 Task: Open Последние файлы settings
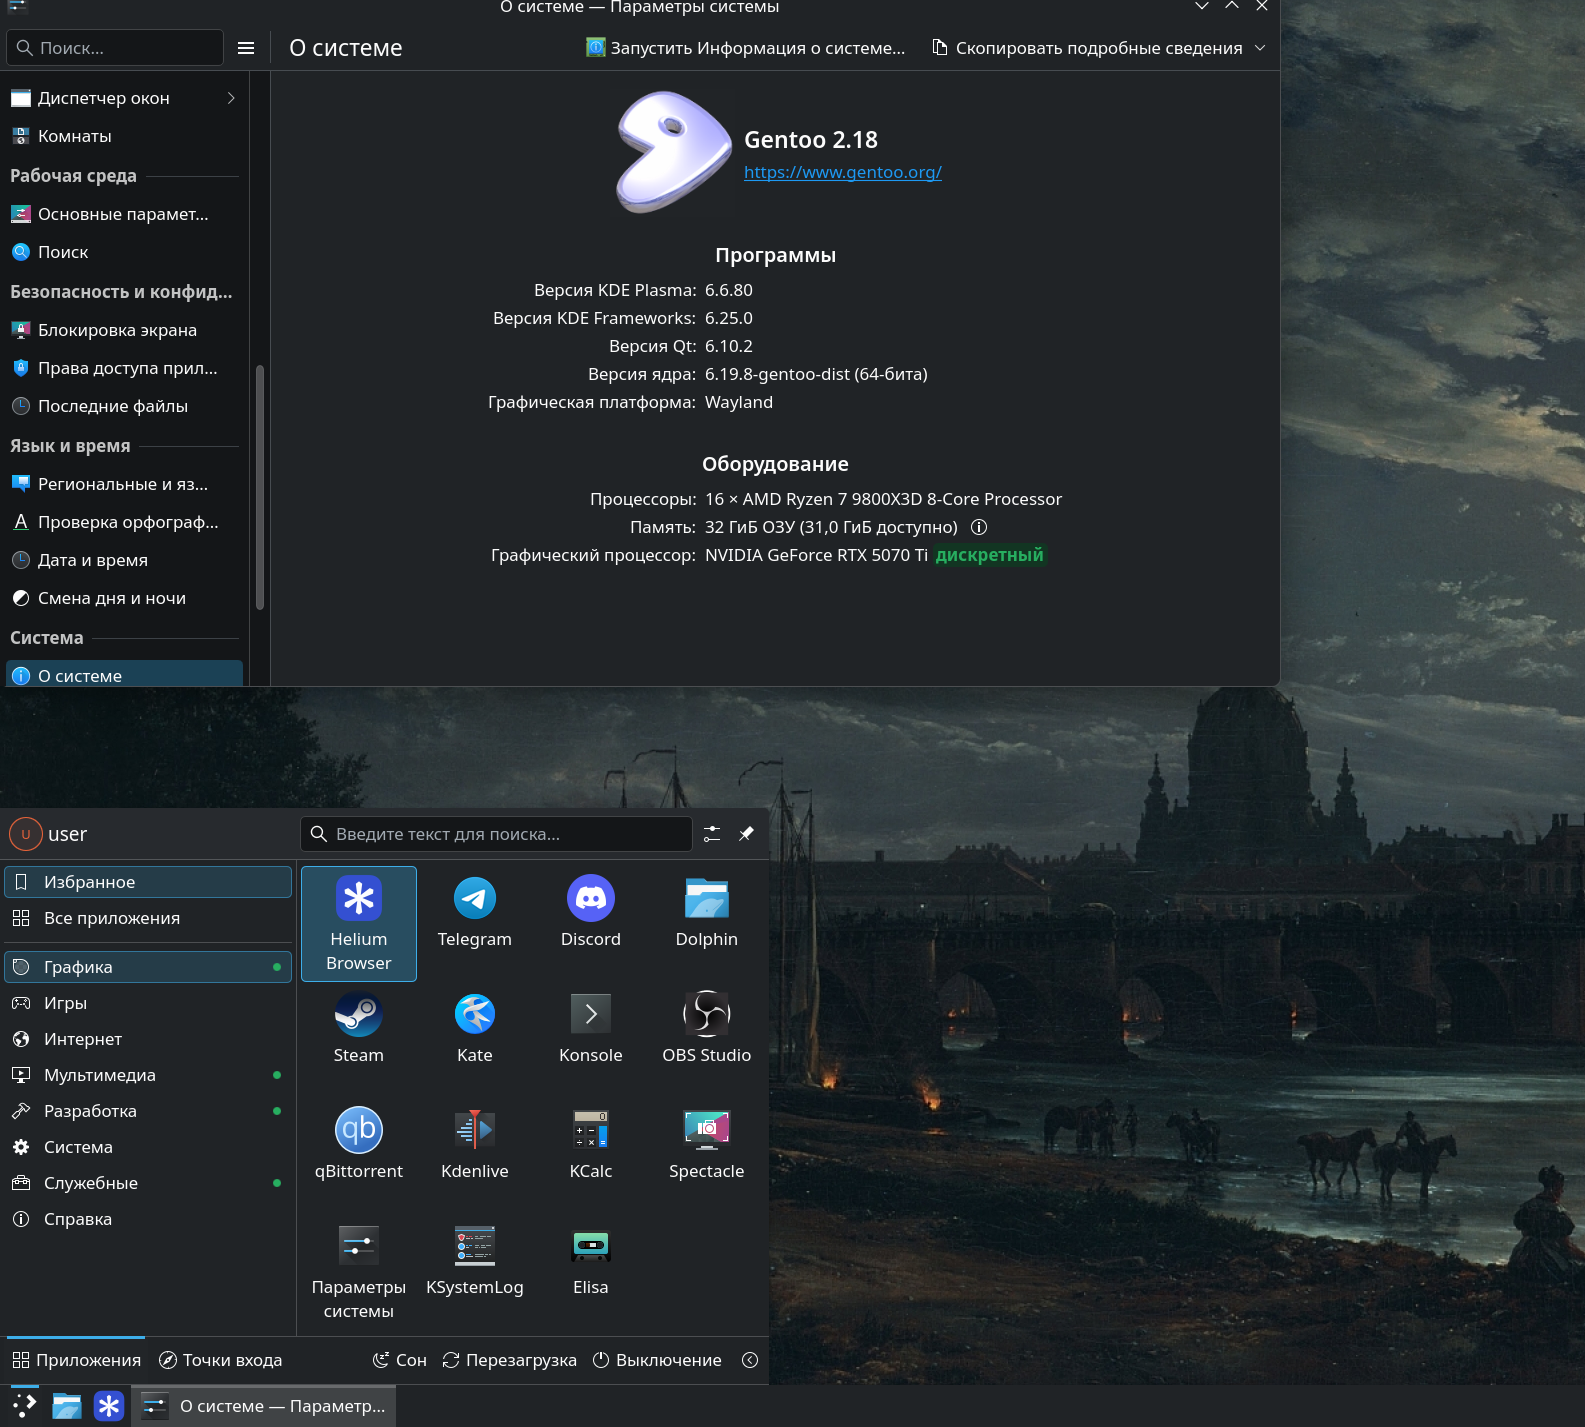coord(124,406)
